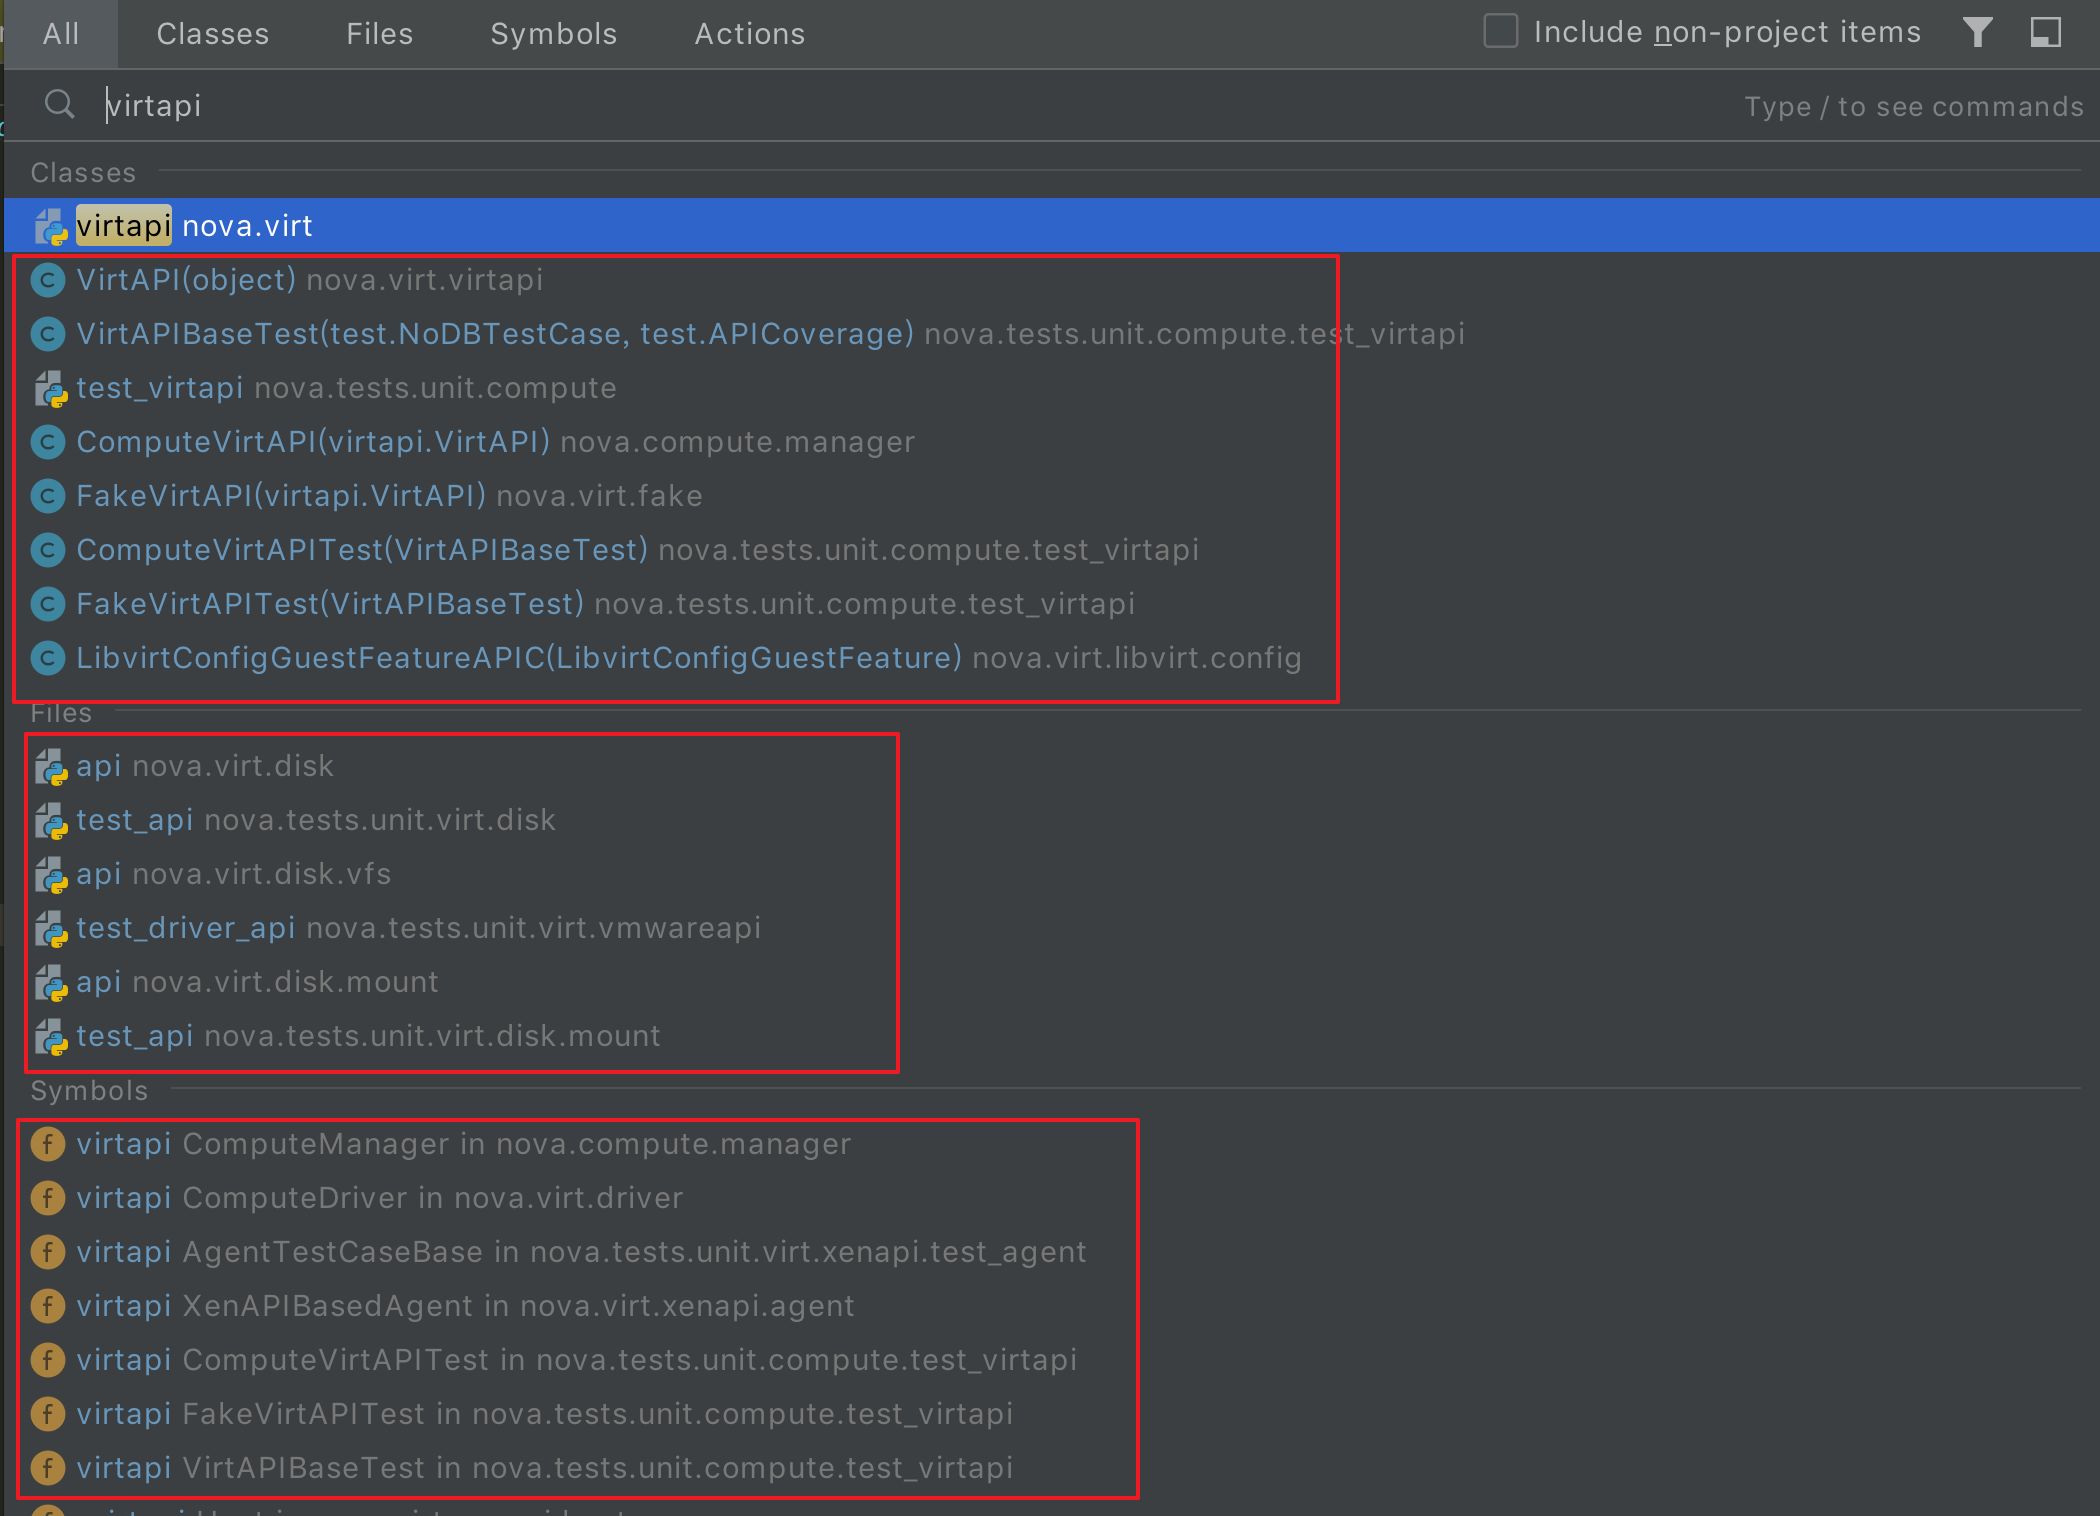Screen dimensions: 2100x1516
Task: Enable Include non-project items checkbox
Action: coord(1500,32)
